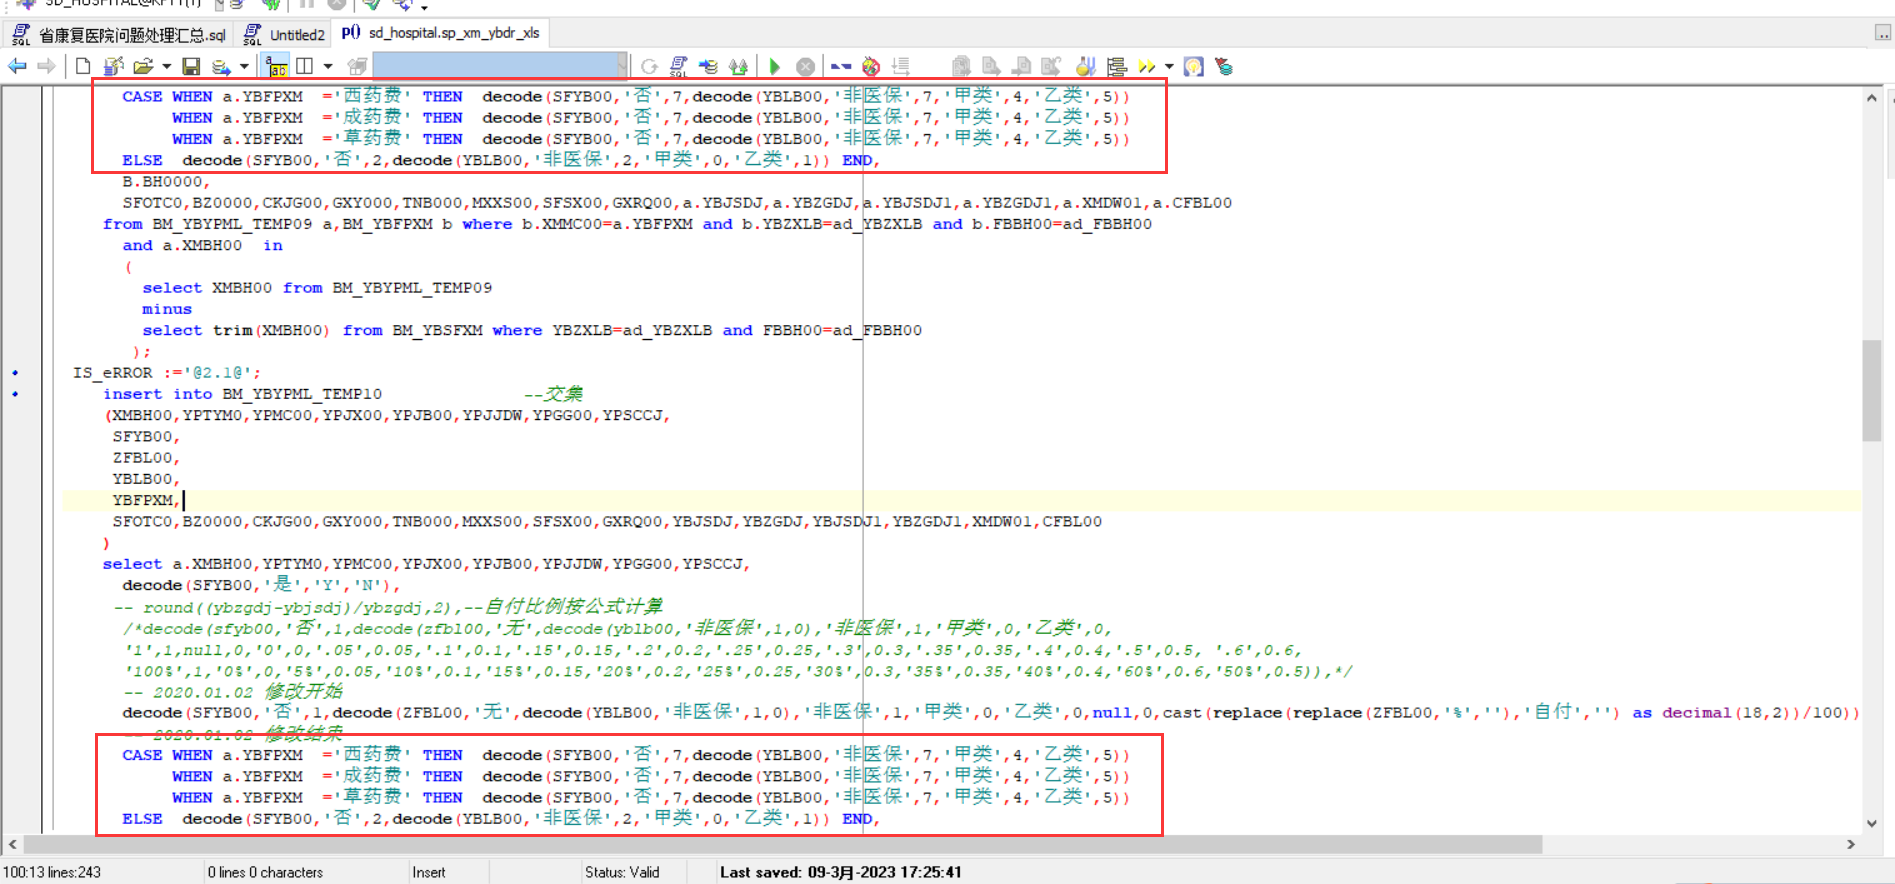This screenshot has height=884, width=1895.
Task: Save the procedure with the floppy icon
Action: pyautogui.click(x=191, y=66)
